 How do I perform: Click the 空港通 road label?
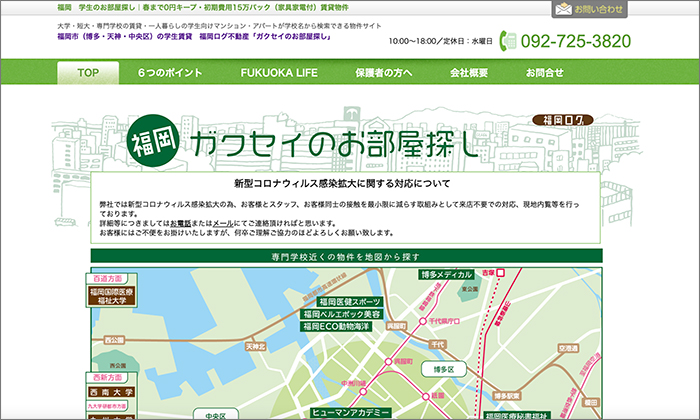[568, 348]
